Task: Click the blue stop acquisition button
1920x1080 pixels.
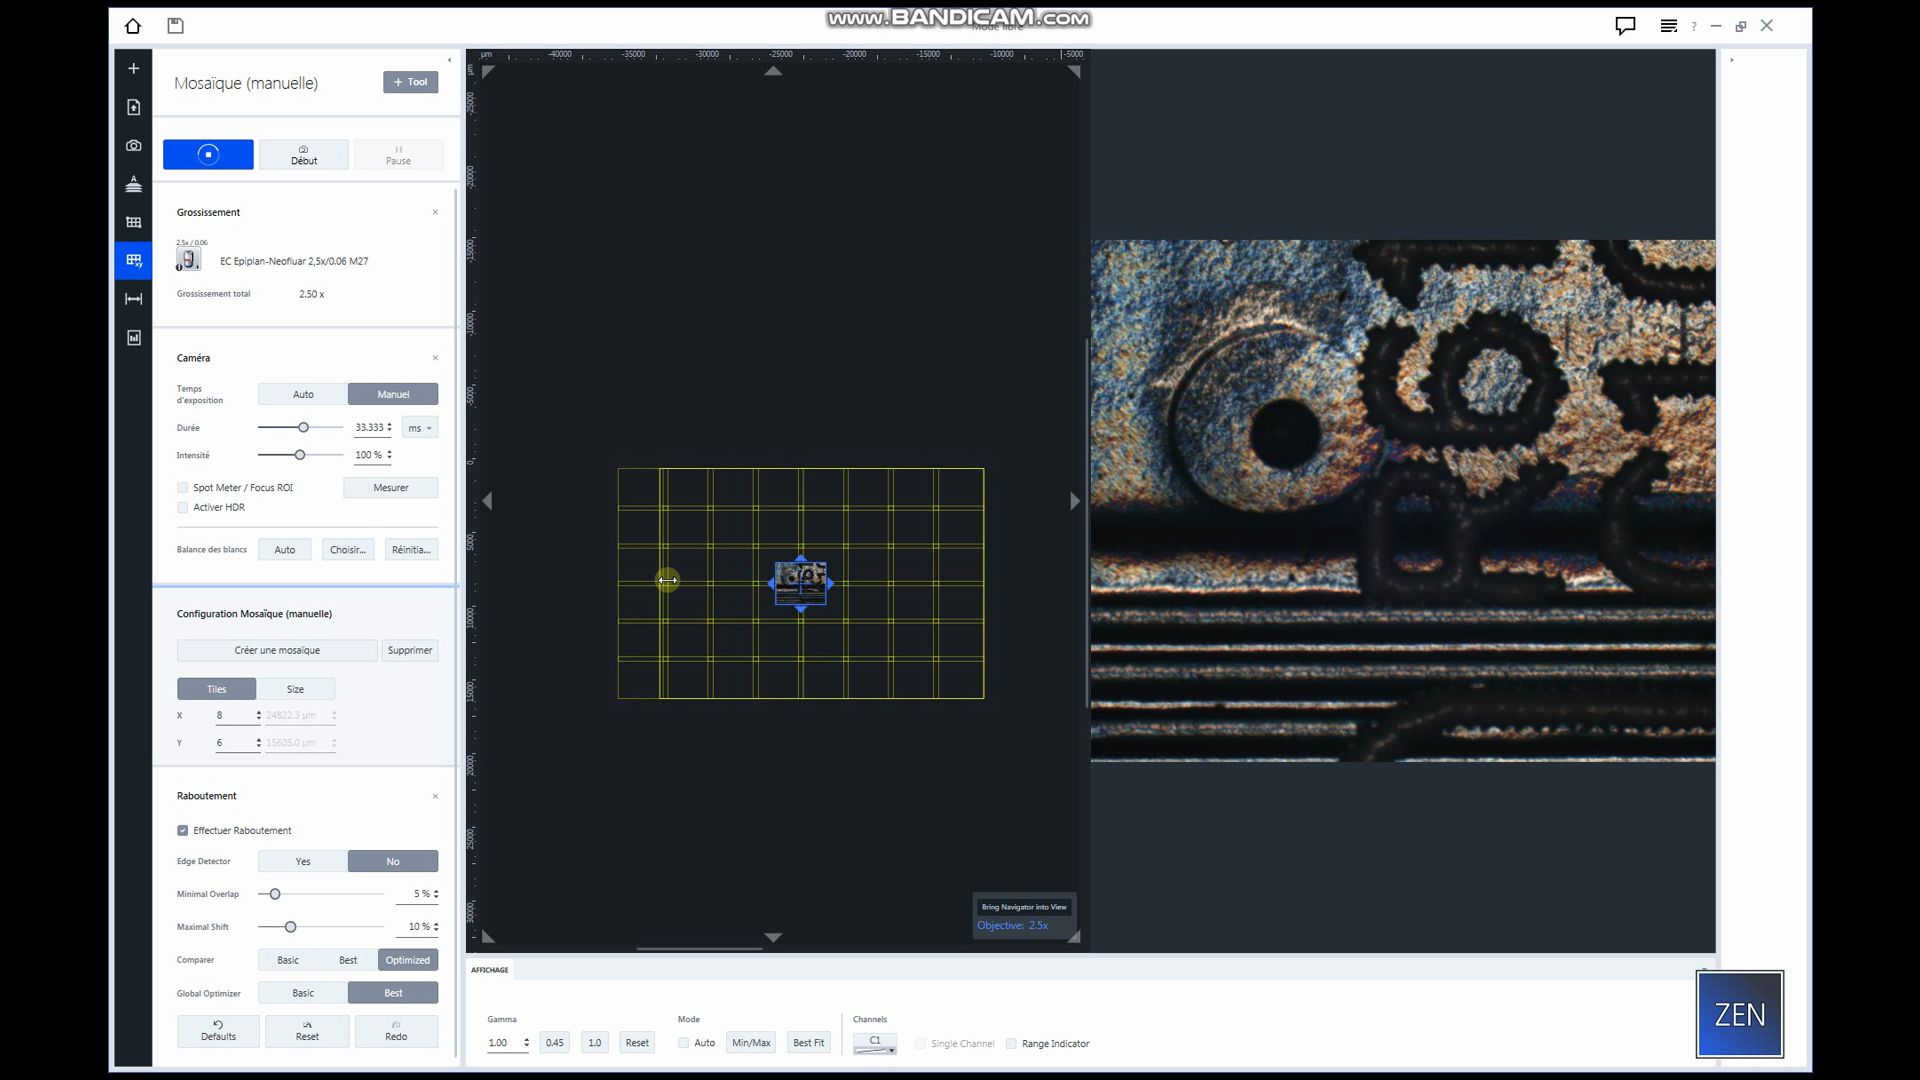Action: pyautogui.click(x=208, y=154)
